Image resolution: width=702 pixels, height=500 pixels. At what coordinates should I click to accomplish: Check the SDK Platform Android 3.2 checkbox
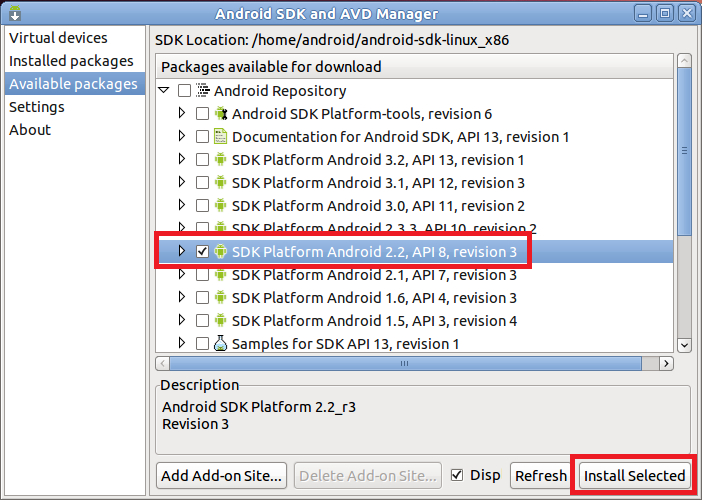tap(202, 159)
